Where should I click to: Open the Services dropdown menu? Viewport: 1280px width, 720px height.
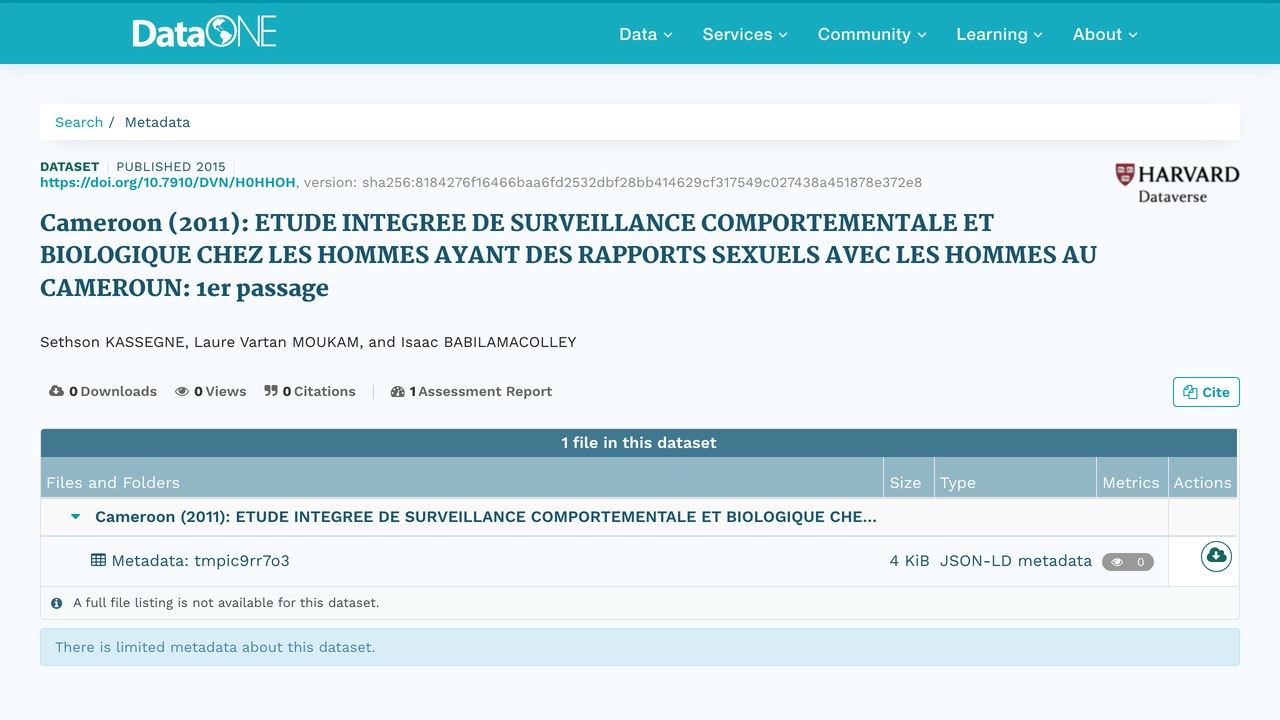pyautogui.click(x=745, y=34)
